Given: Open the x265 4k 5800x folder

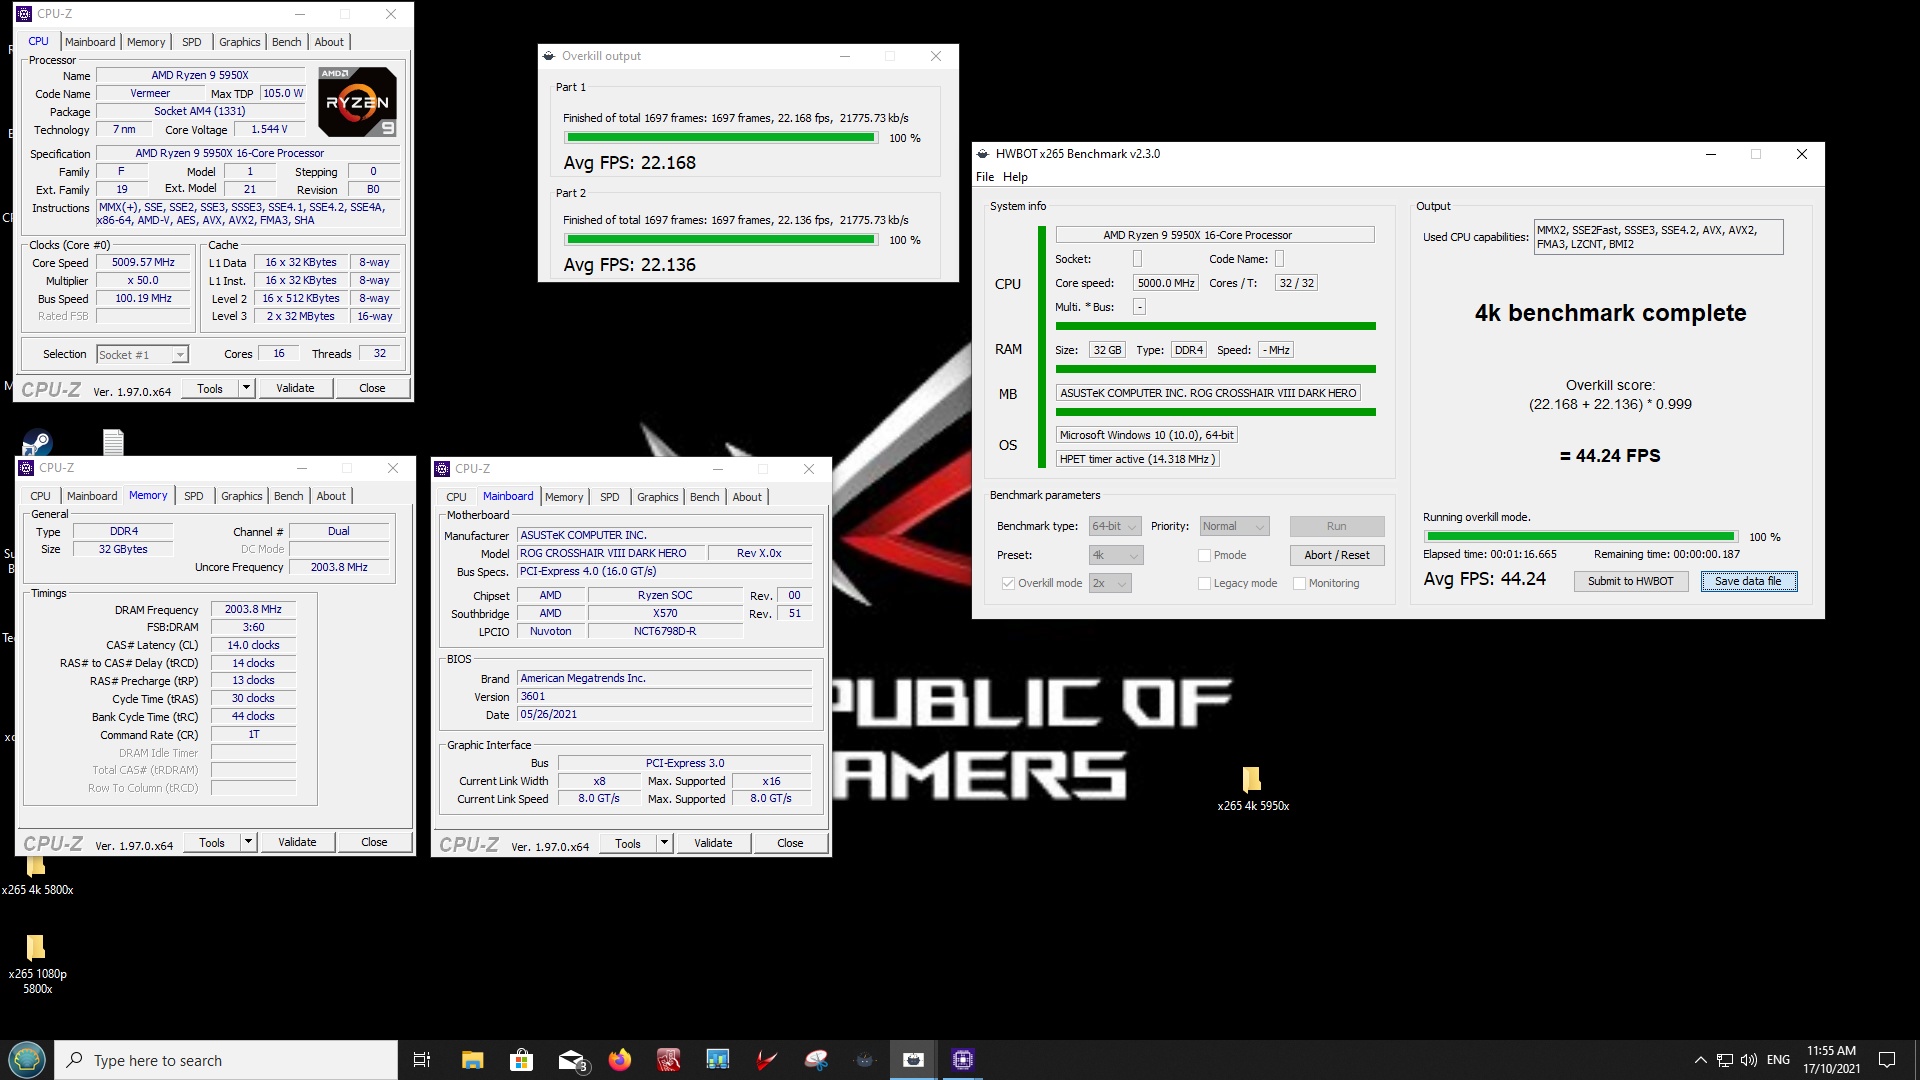Looking at the screenshot, I should [36, 877].
